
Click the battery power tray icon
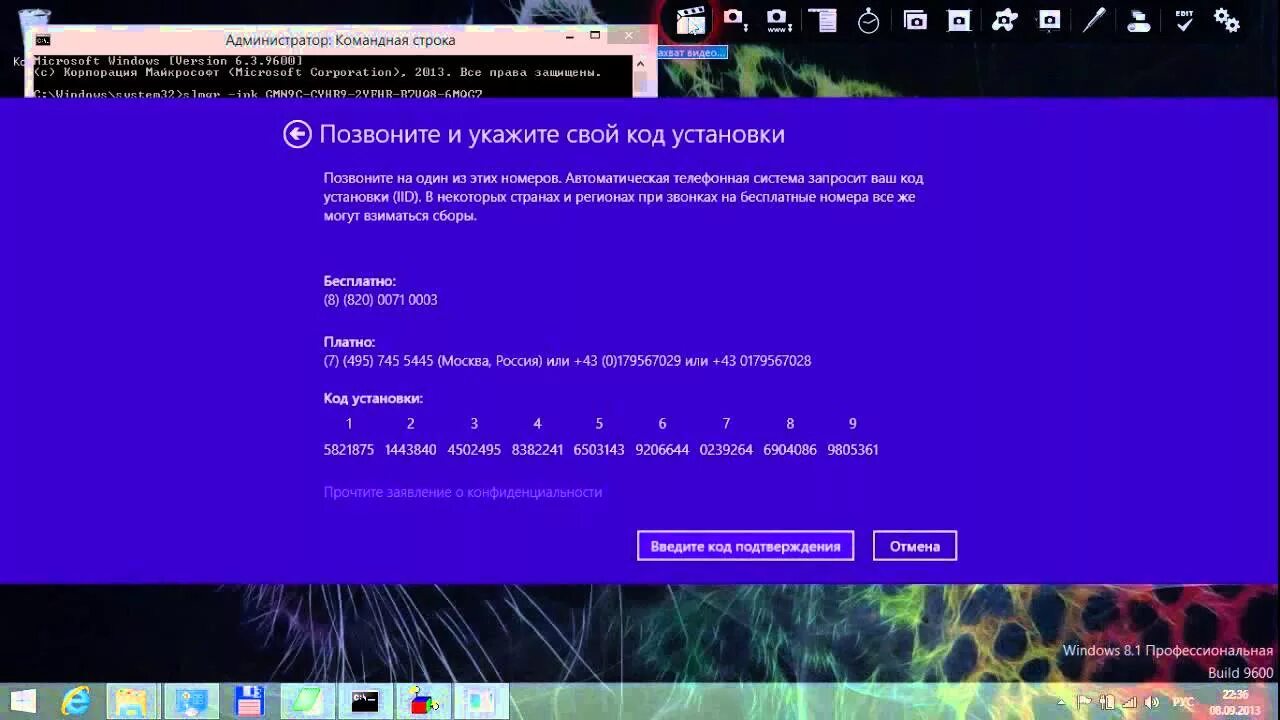click(x=1108, y=702)
